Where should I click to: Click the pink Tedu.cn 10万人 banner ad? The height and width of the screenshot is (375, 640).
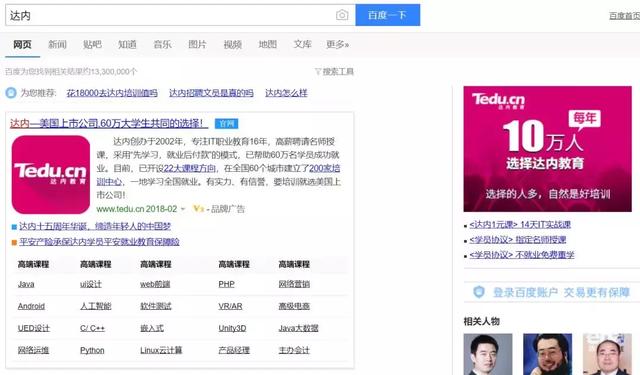coord(547,149)
